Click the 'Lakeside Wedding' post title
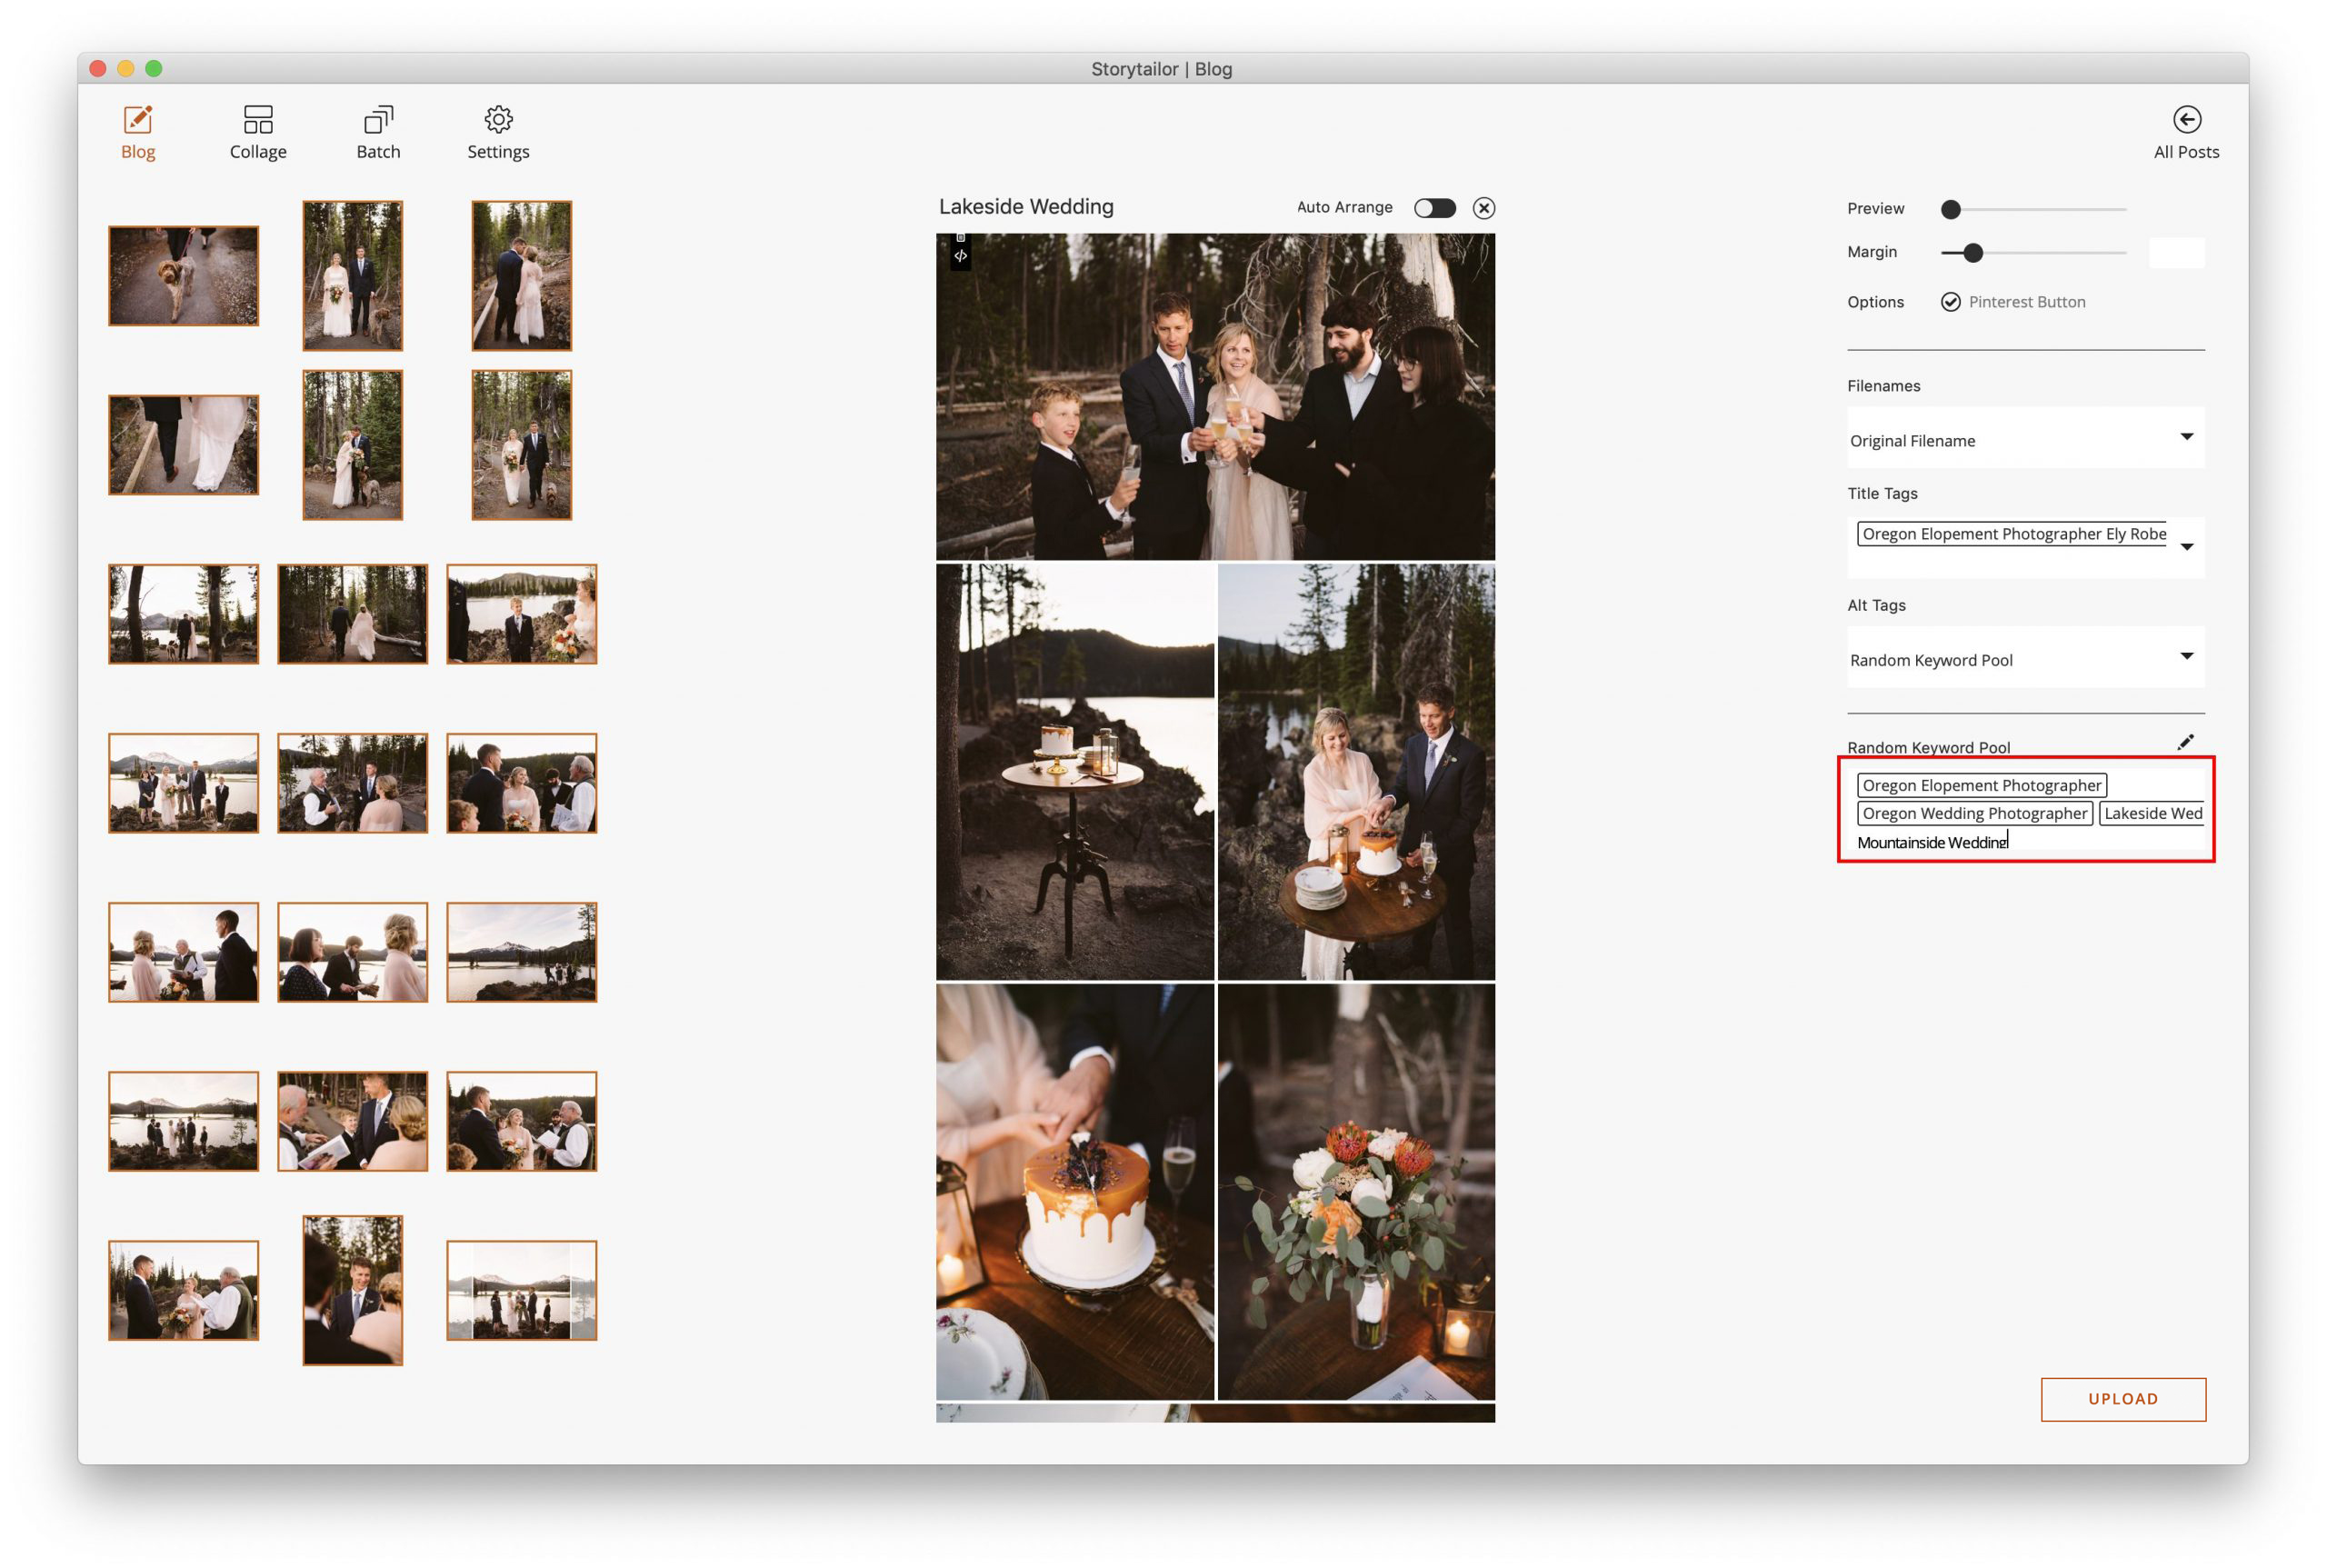Viewport: 2327px width, 1568px height. [1026, 207]
